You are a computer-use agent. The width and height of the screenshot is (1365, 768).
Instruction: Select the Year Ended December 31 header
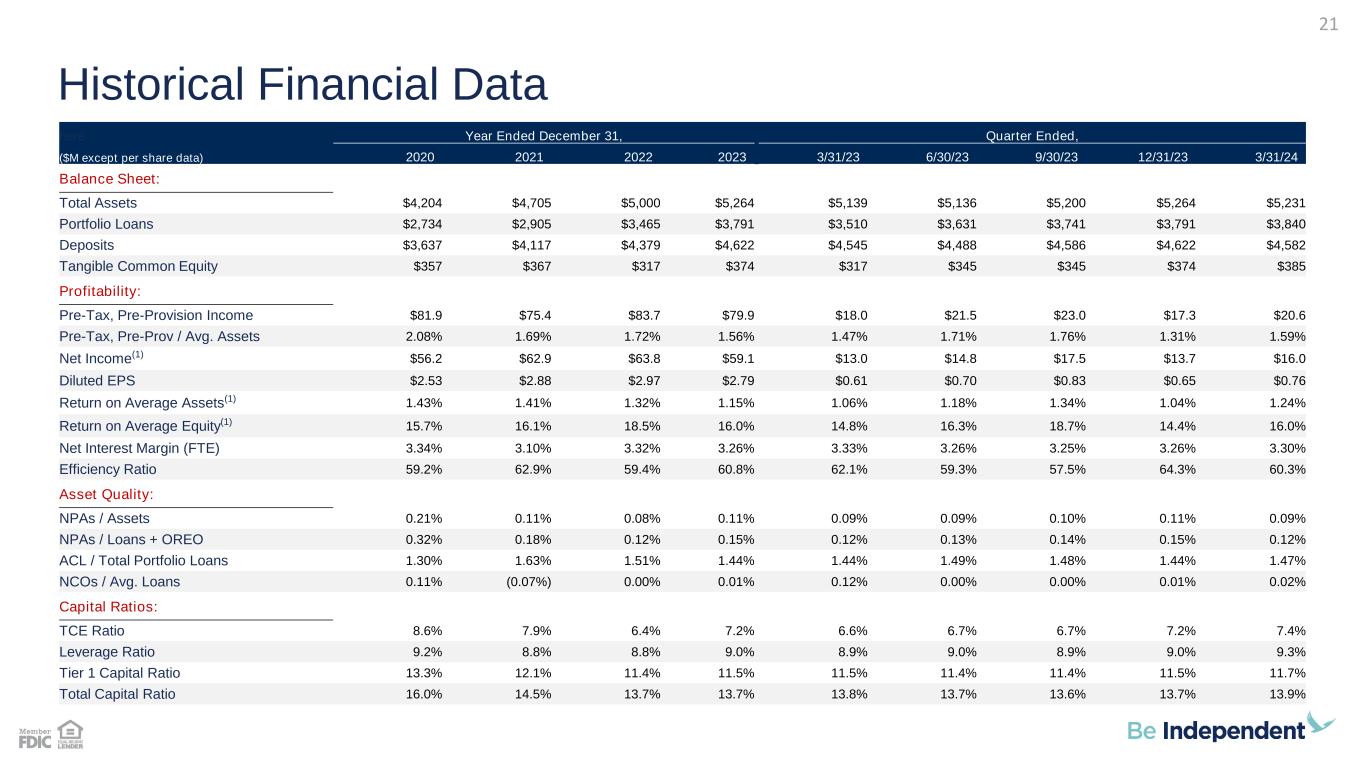pyautogui.click(x=544, y=135)
